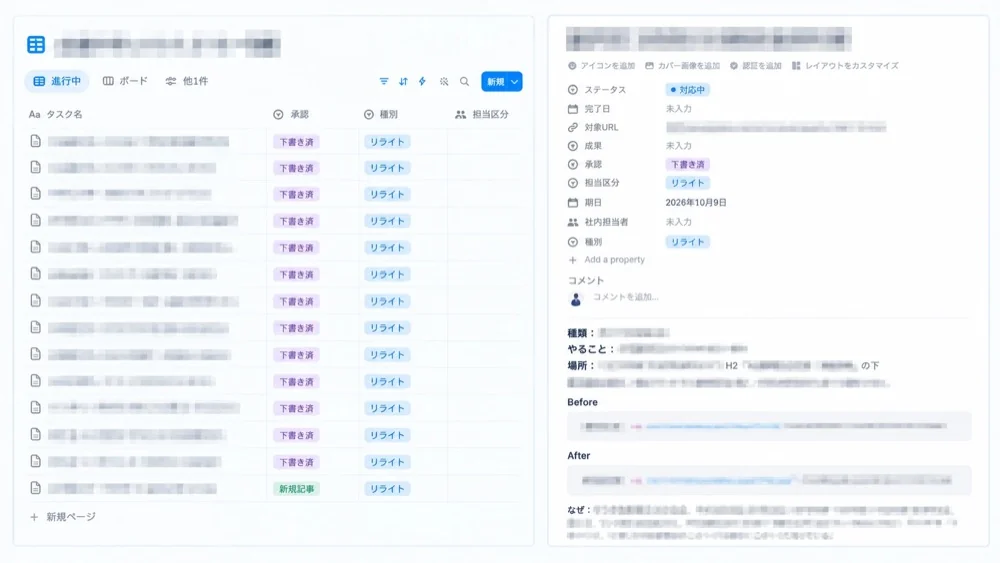Open the 承認 column header menu
Screen dimensions: 1000x563
291,115
